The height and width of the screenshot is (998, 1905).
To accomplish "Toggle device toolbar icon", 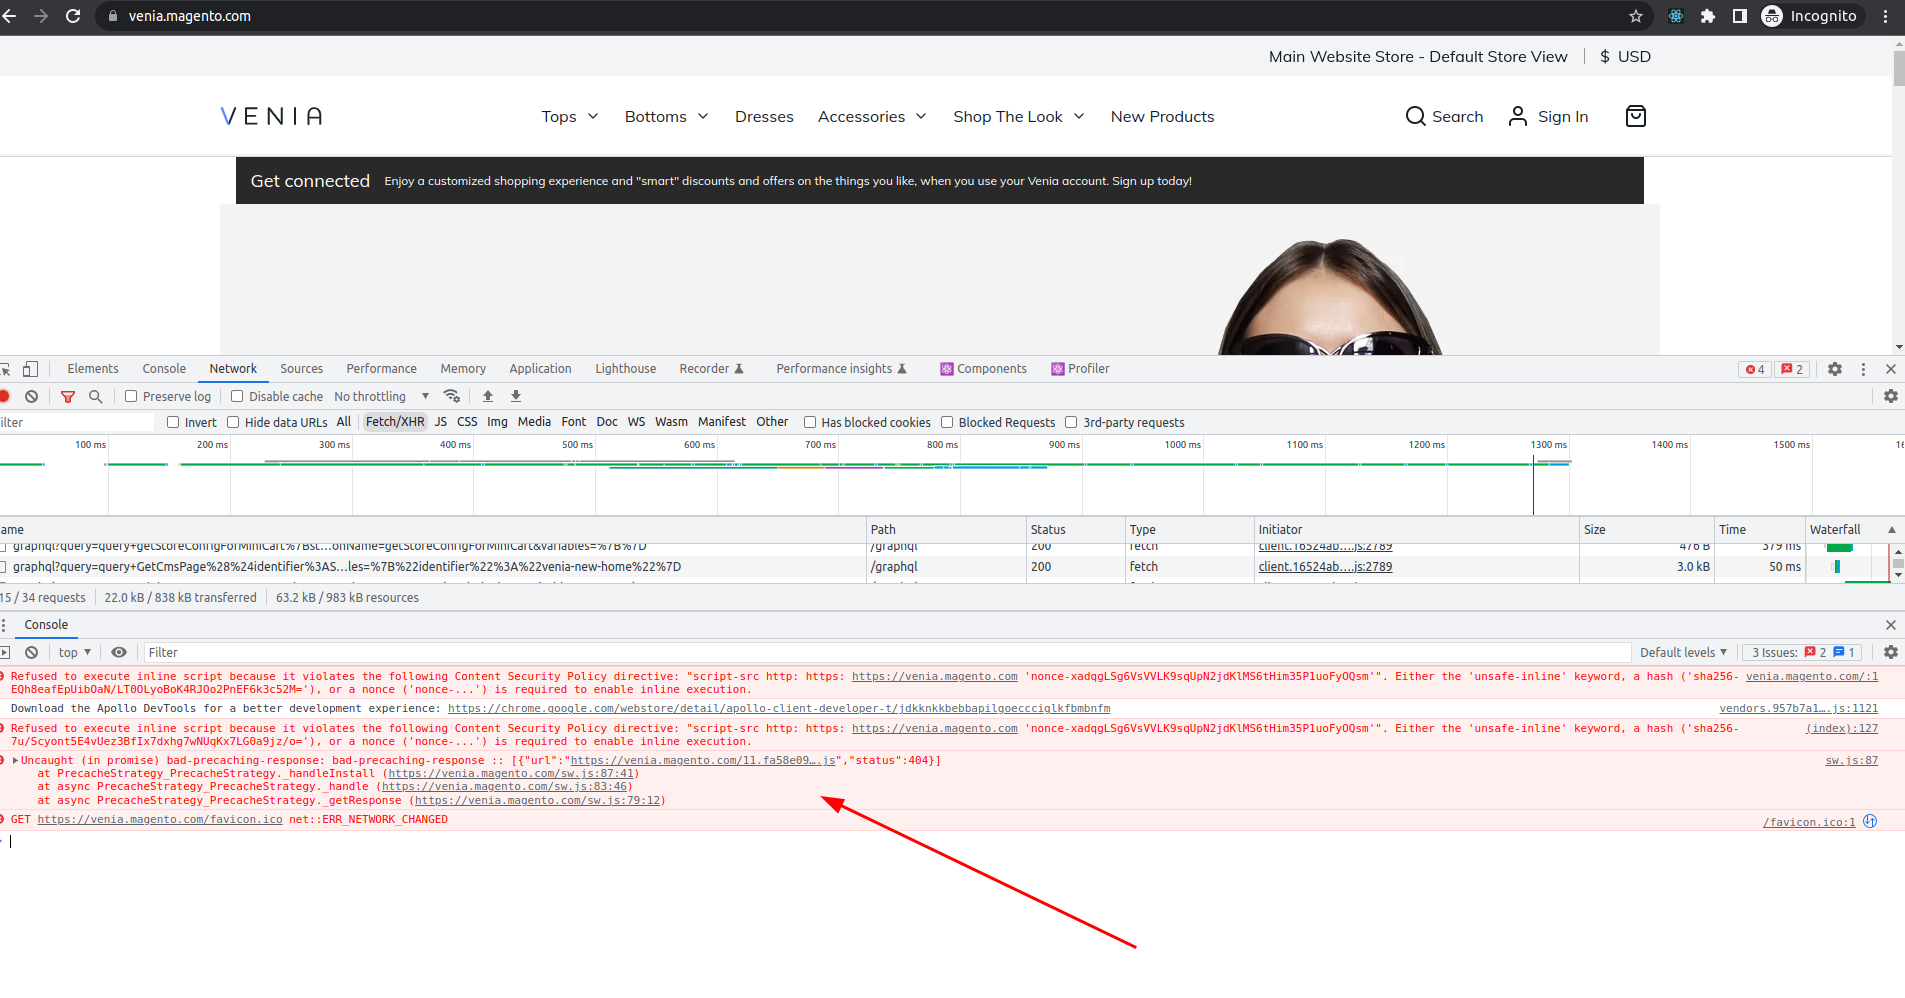I will point(31,369).
